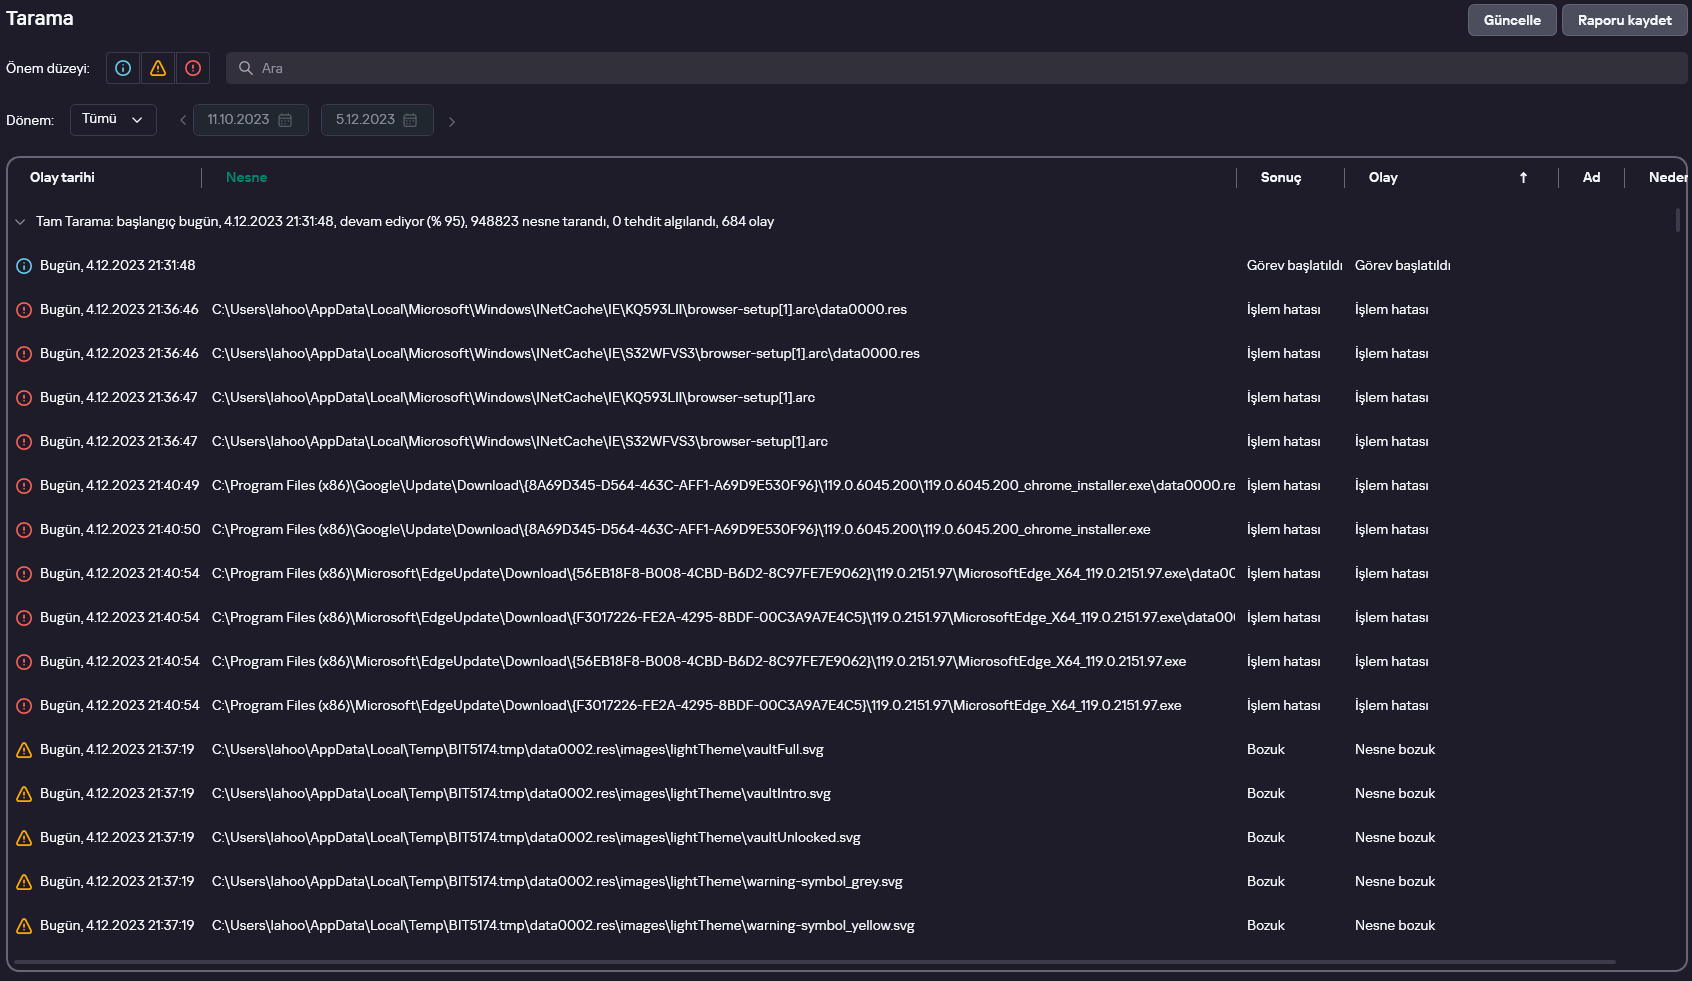Sort by Sonuç column header
This screenshot has width=1692, height=981.
click(1281, 177)
